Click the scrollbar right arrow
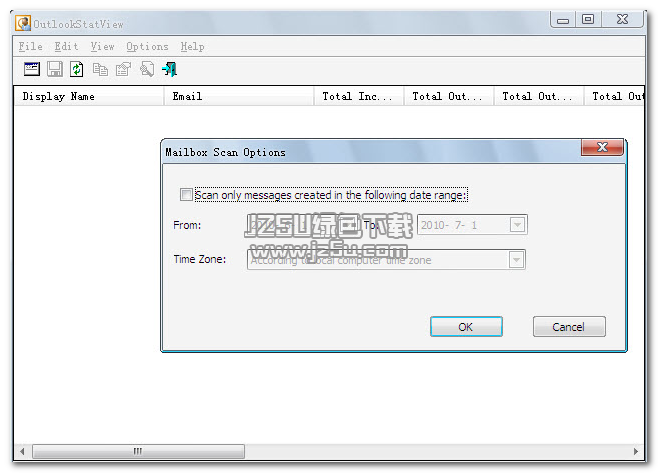658x473 pixels. (x=636, y=451)
